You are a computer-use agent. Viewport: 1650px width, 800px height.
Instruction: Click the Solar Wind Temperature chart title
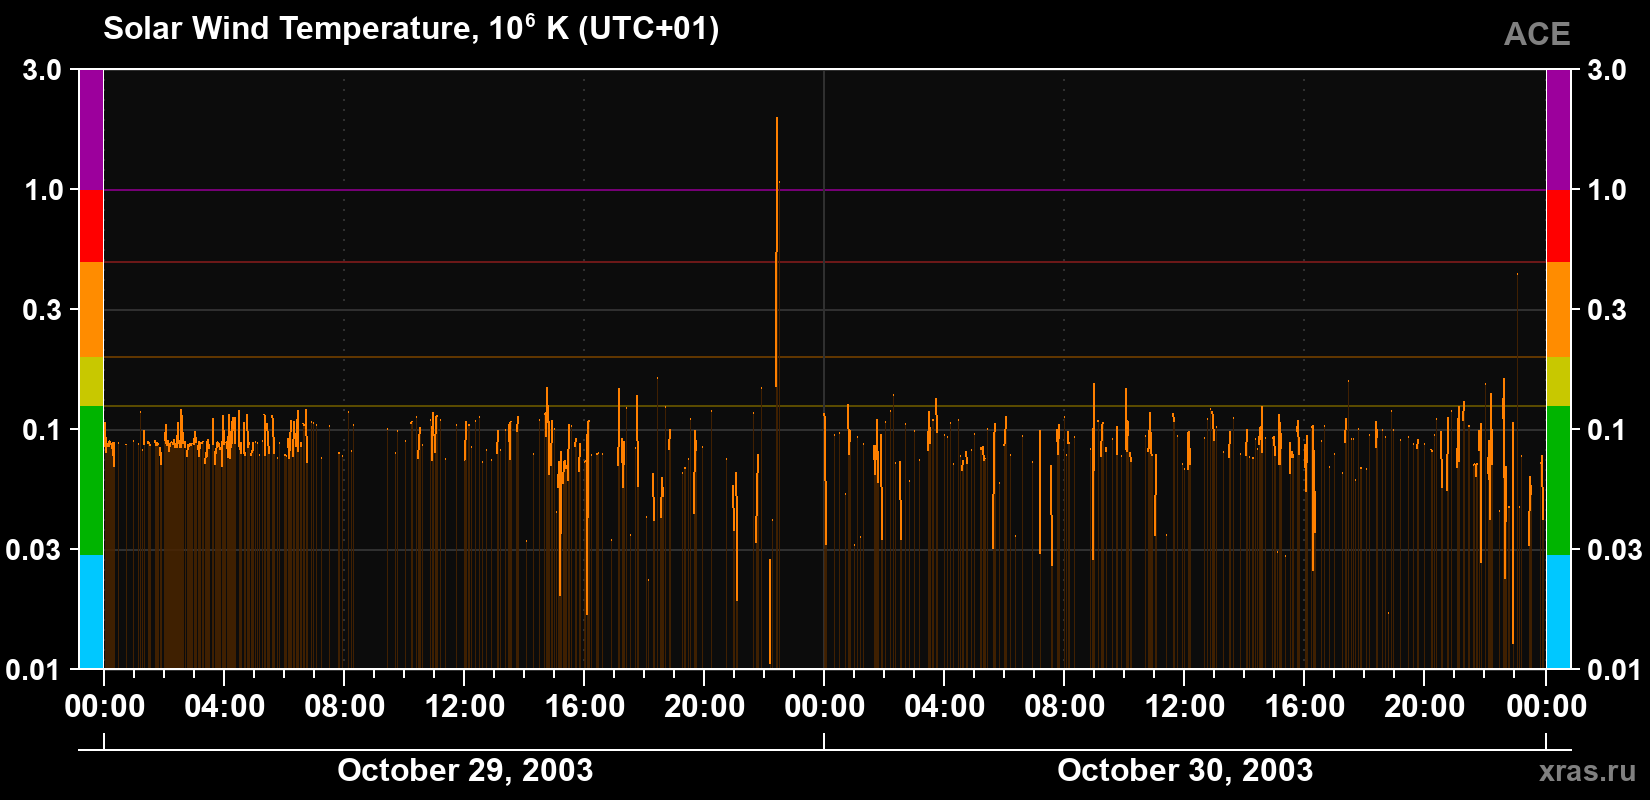[411, 28]
